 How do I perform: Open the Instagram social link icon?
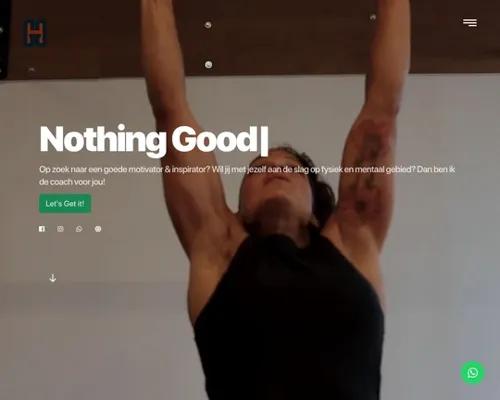tap(60, 229)
